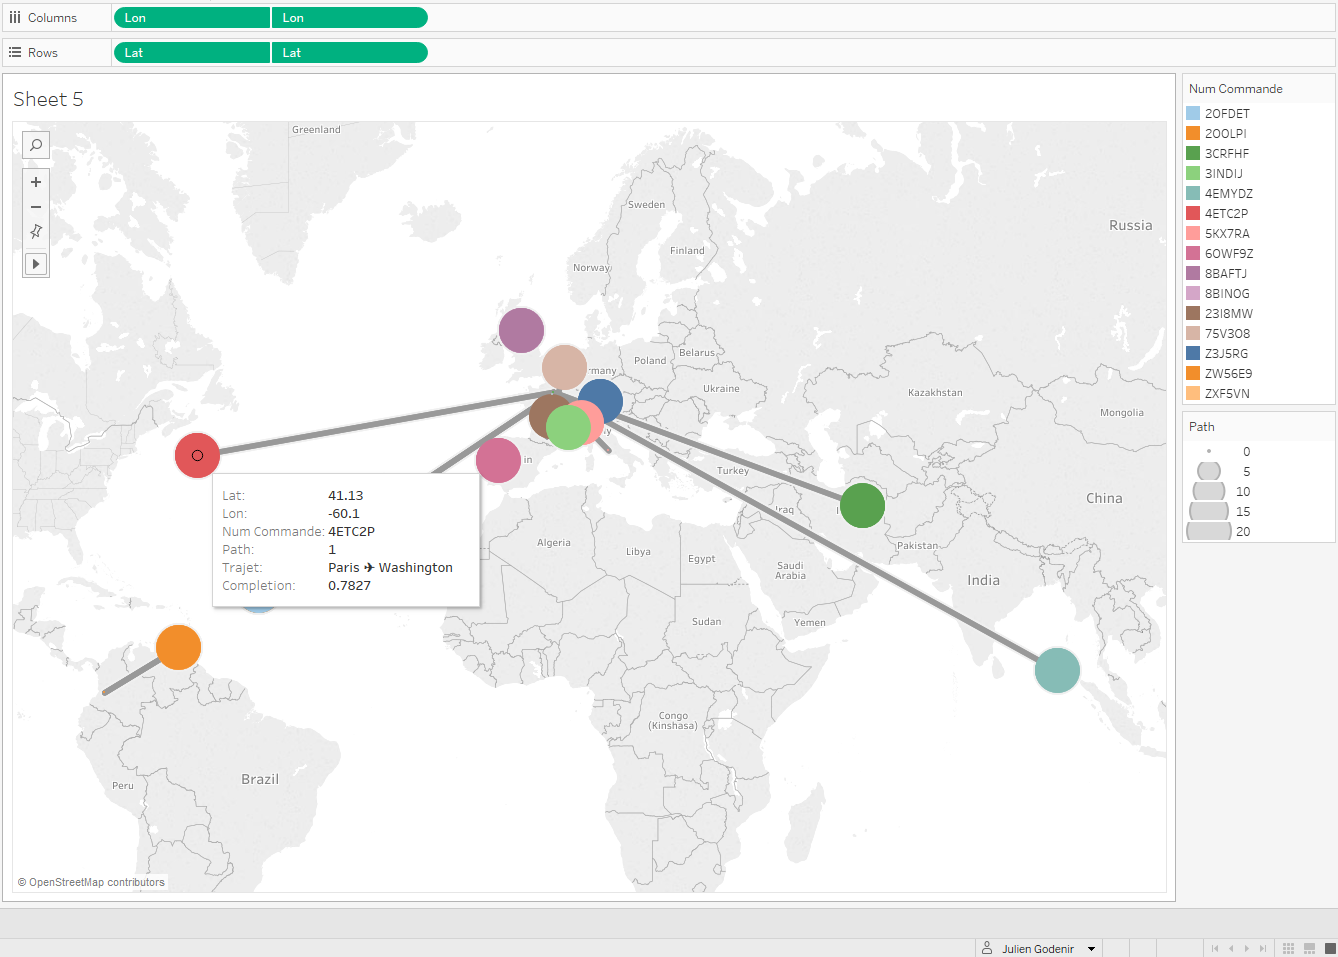Click the teal circle near Southeast Asia
Screen dimensions: 1338x957
[1057, 670]
